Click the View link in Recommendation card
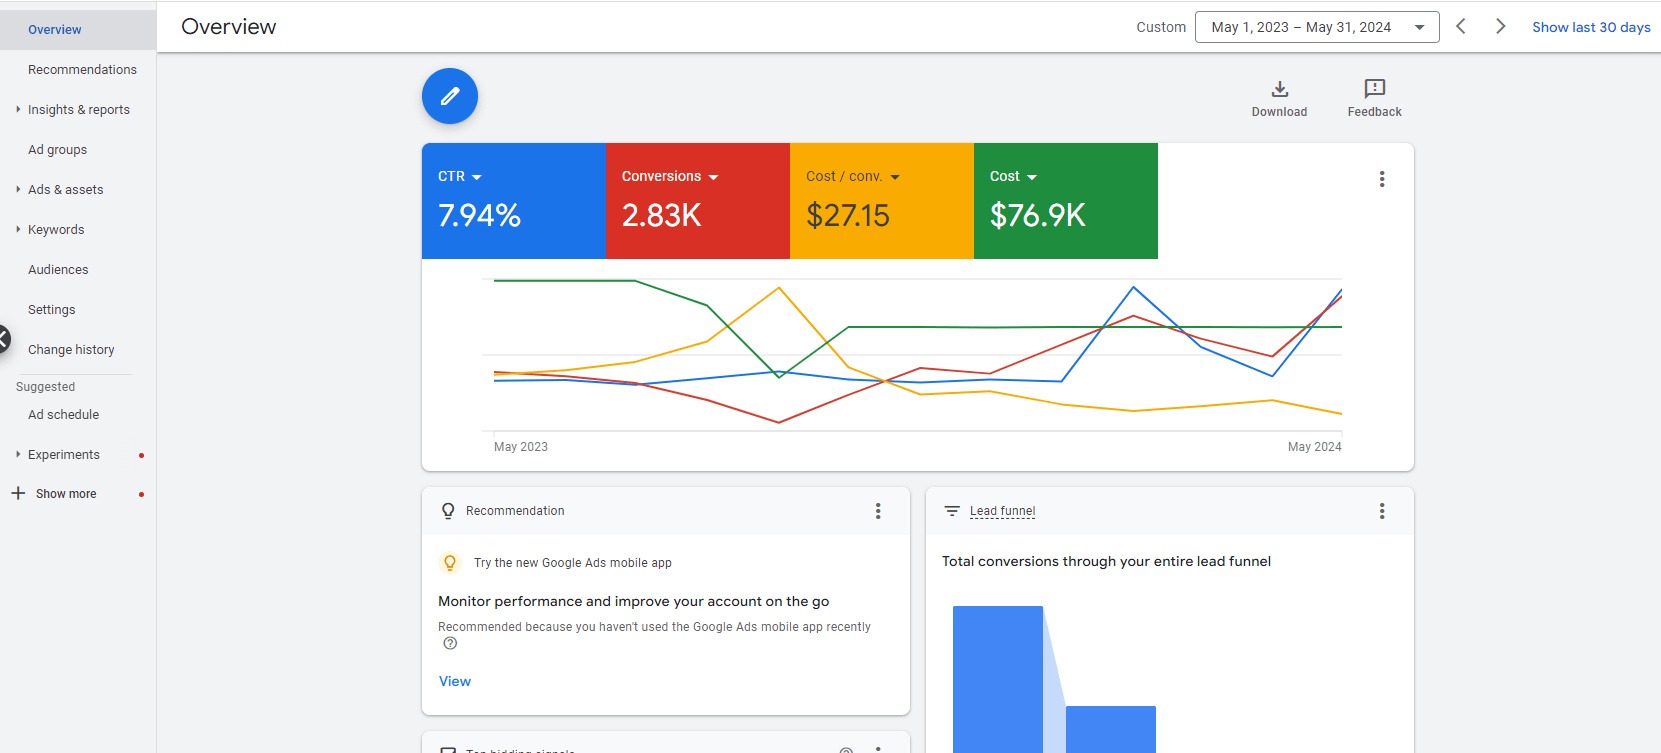The width and height of the screenshot is (1661, 753). pyautogui.click(x=455, y=681)
